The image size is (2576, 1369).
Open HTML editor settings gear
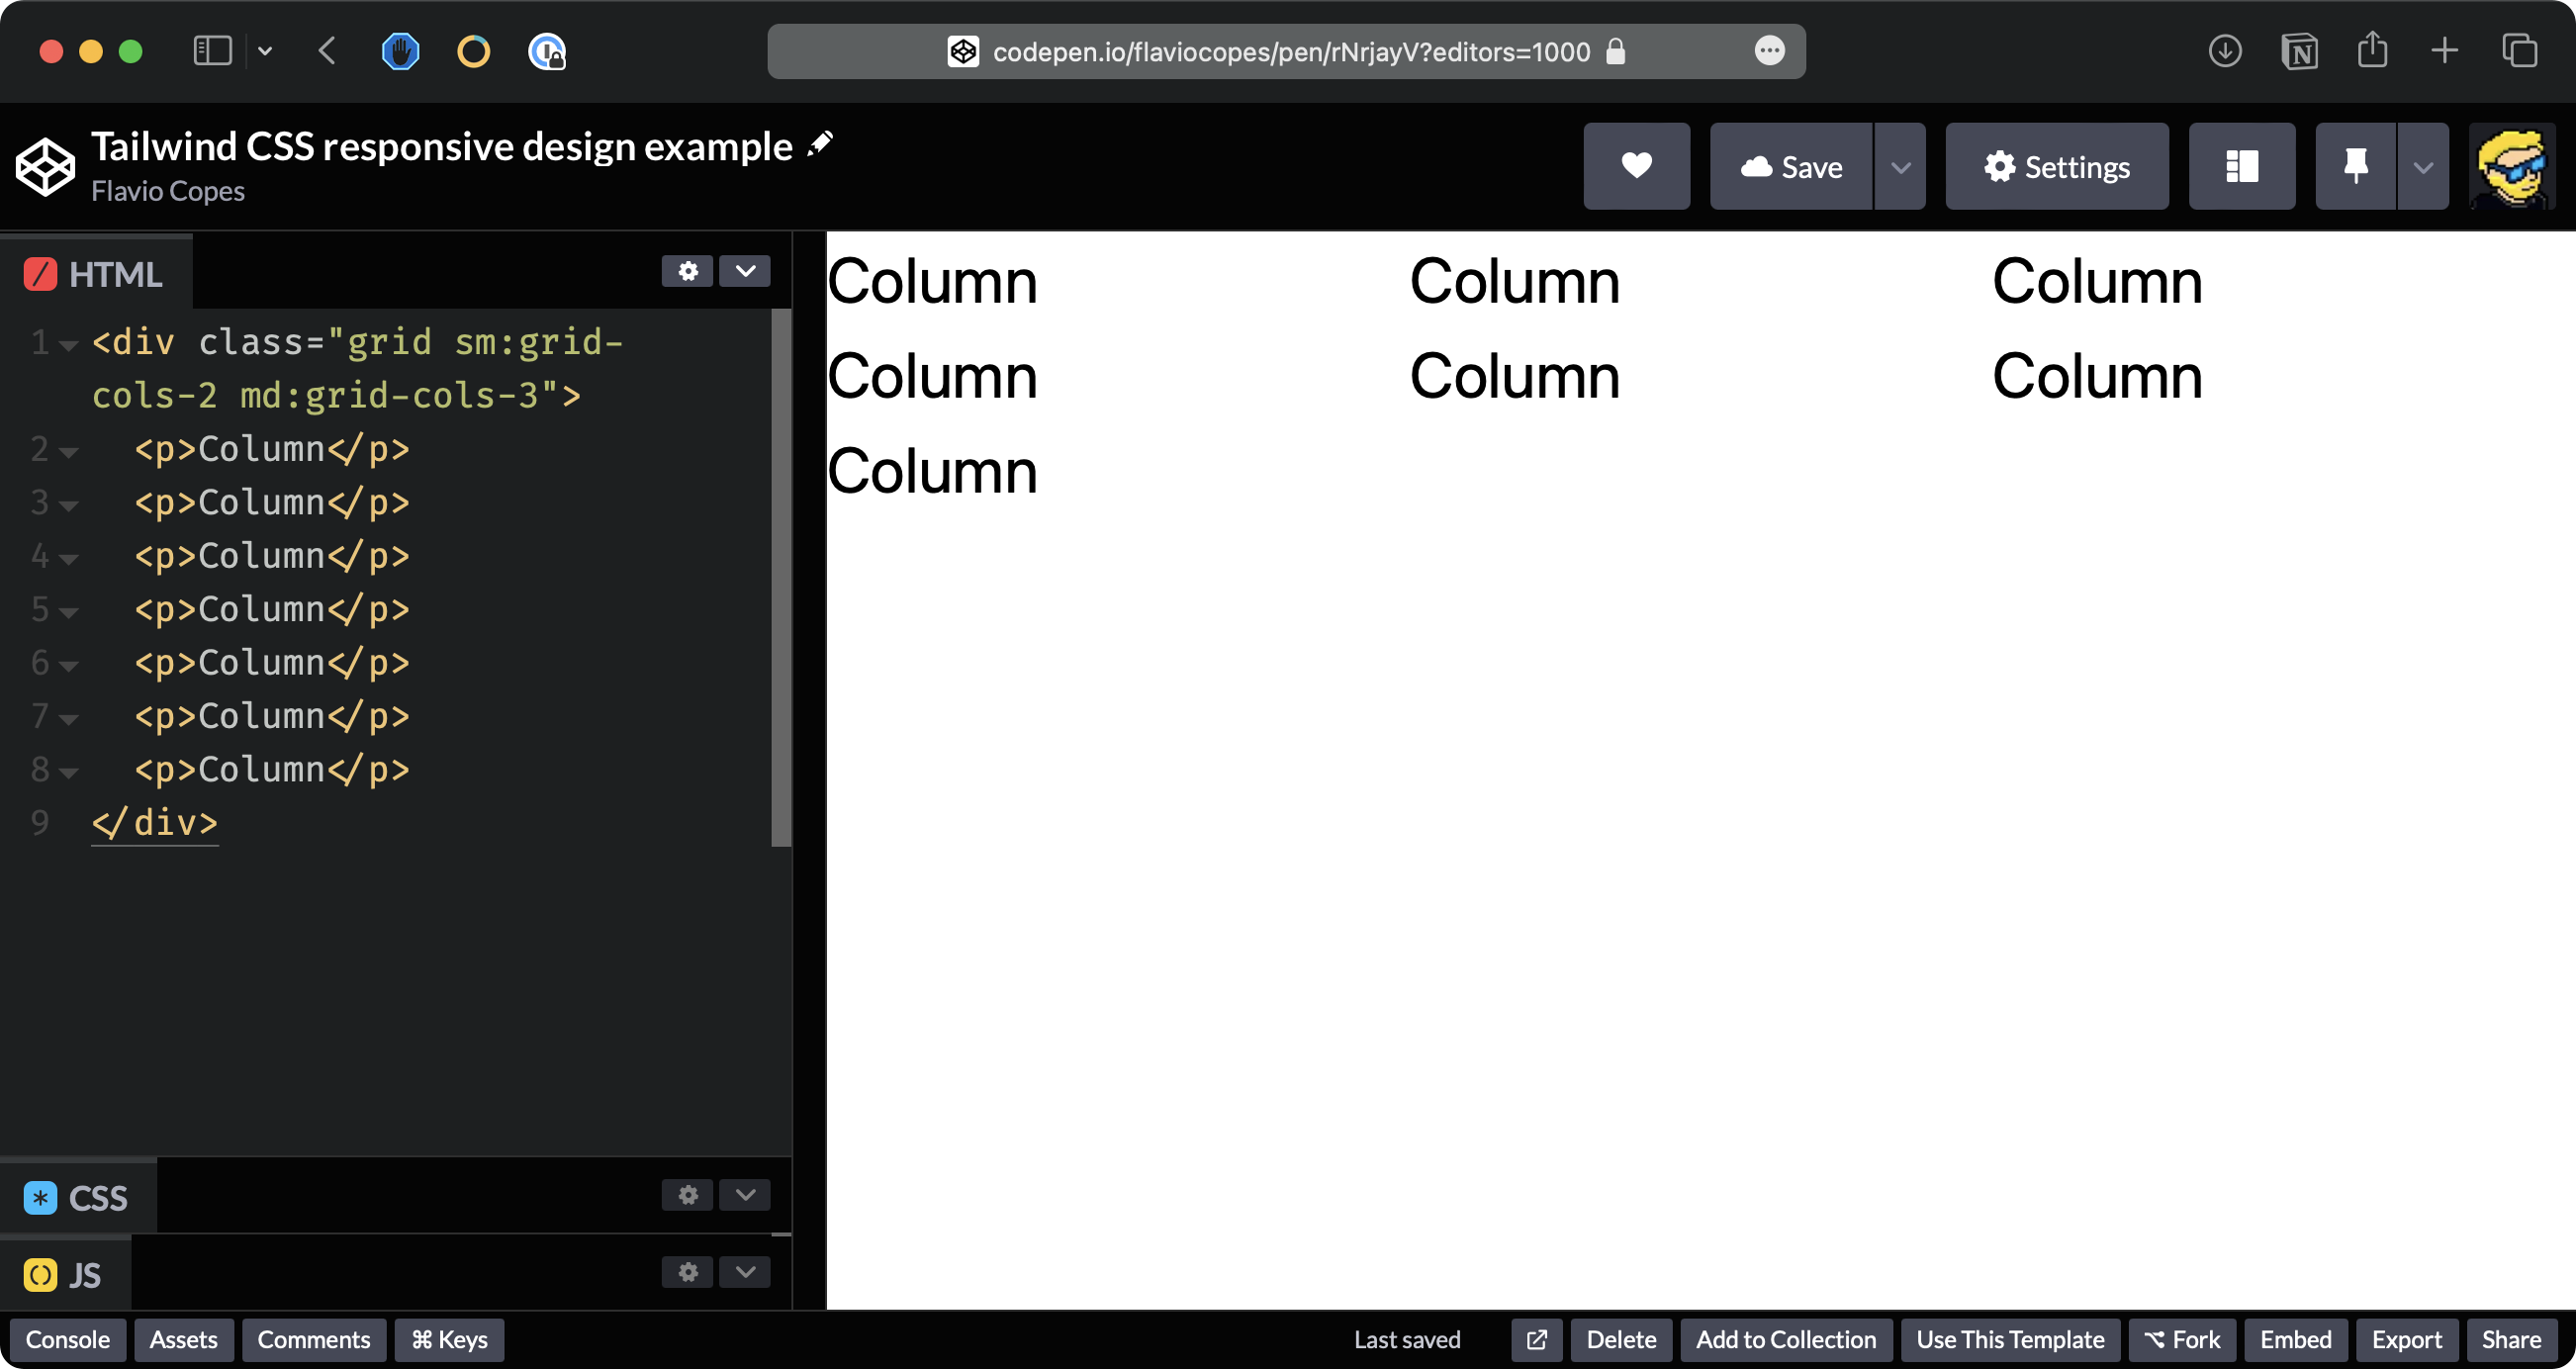pyautogui.click(x=687, y=271)
